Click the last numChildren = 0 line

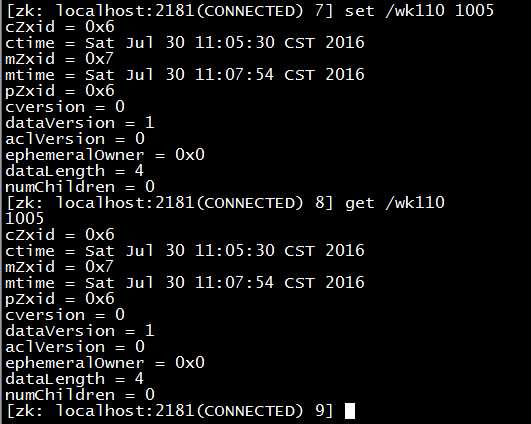80,395
